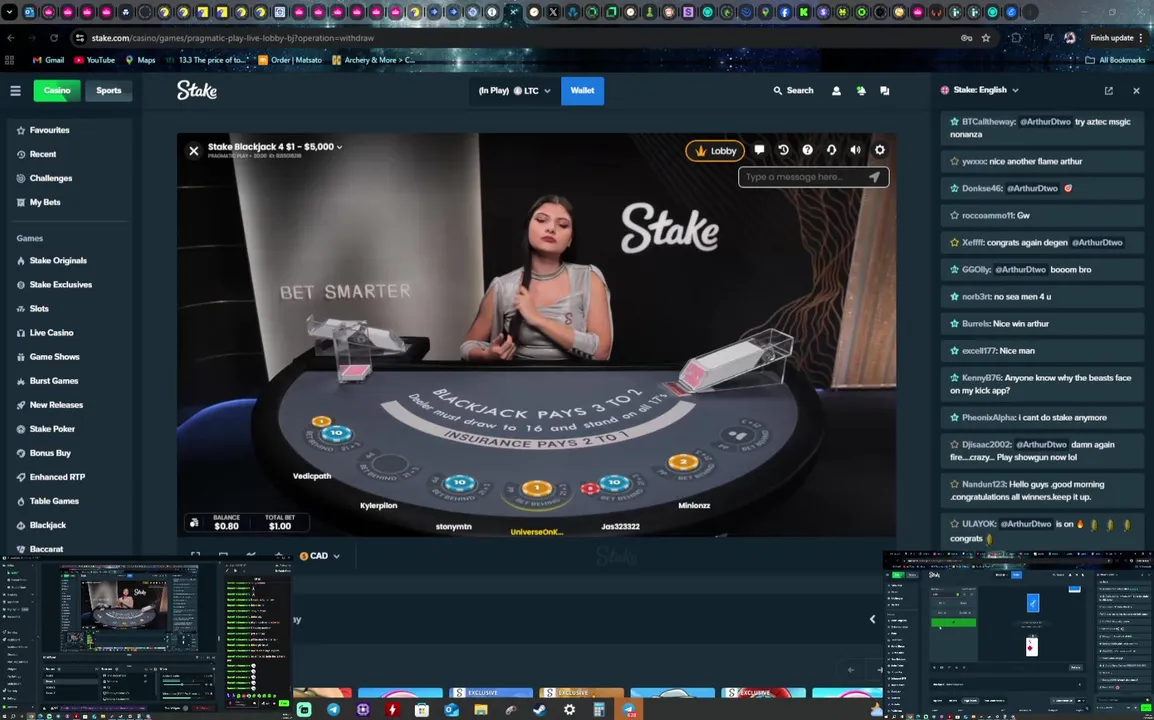Toggle the chat bubble icon in Stake header
The image size is (1154, 720).
coord(885,91)
